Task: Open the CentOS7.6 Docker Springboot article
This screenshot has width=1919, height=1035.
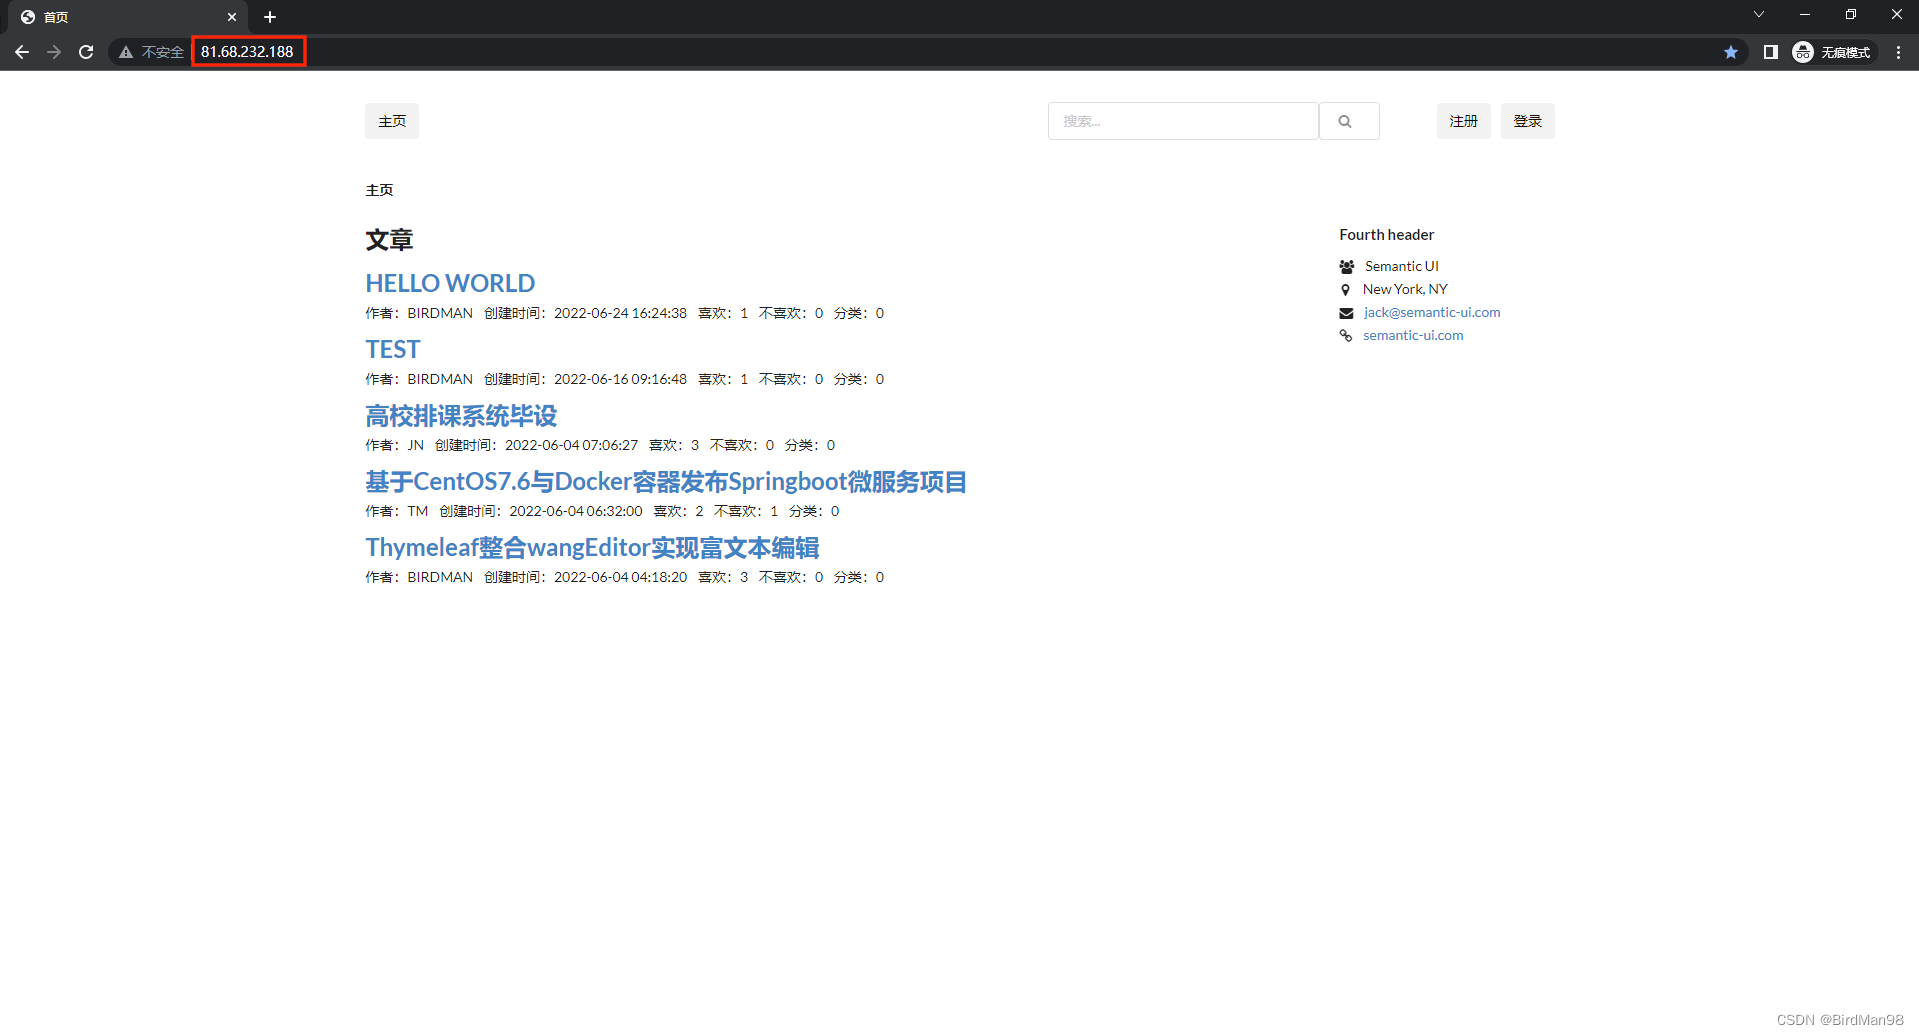Action: pyautogui.click(x=666, y=481)
